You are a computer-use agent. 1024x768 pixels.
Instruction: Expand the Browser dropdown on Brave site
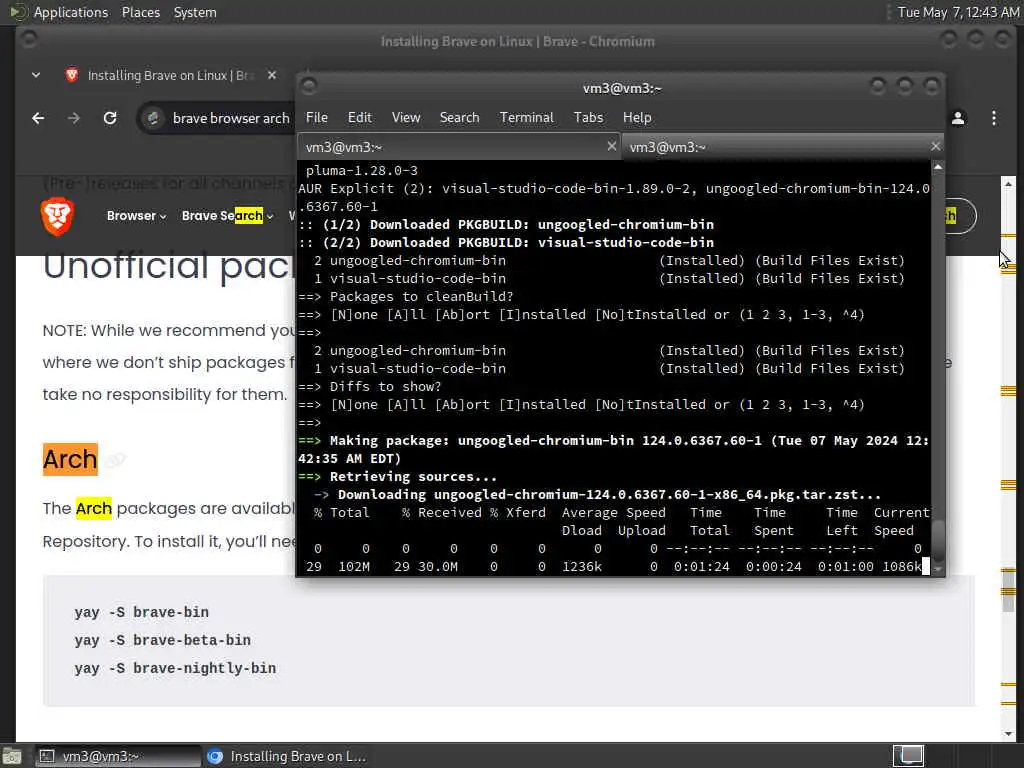(136, 216)
